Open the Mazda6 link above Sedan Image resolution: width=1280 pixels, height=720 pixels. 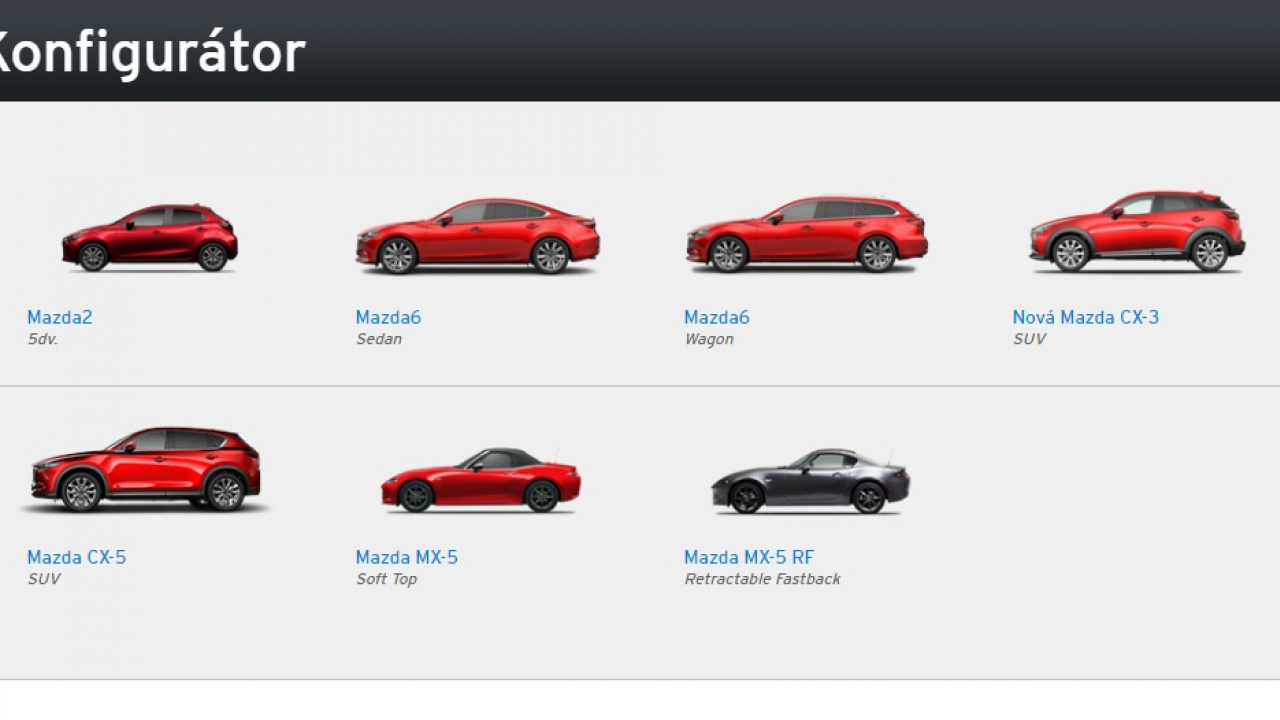(x=388, y=317)
